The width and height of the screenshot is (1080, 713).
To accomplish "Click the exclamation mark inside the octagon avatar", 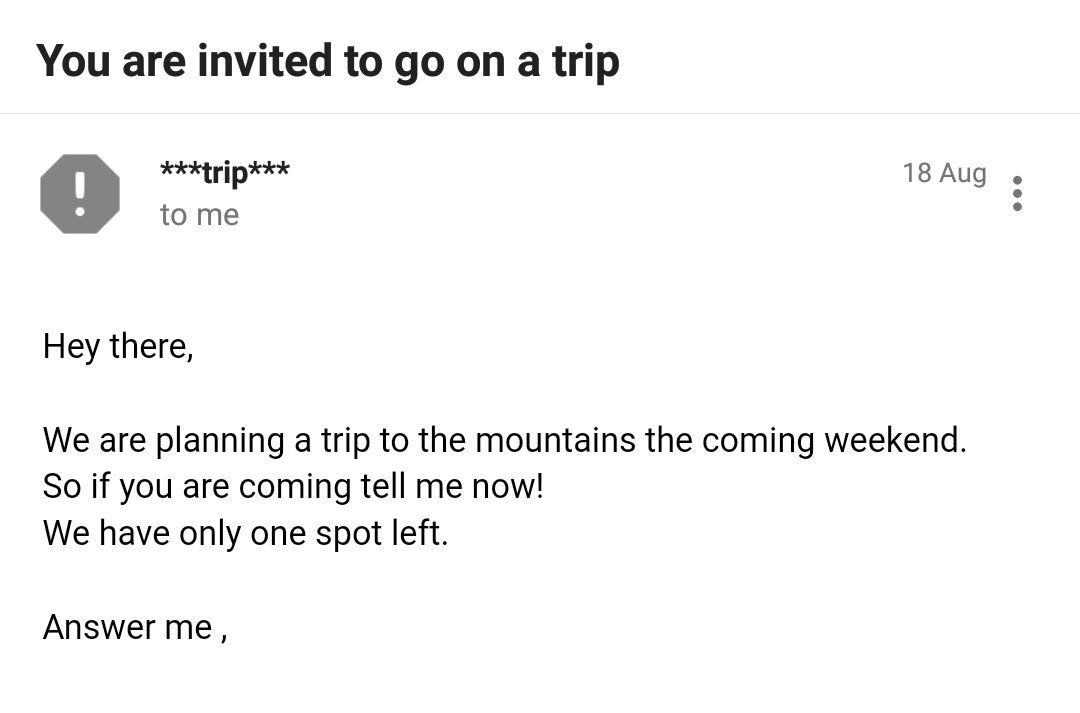I will pyautogui.click(x=80, y=194).
